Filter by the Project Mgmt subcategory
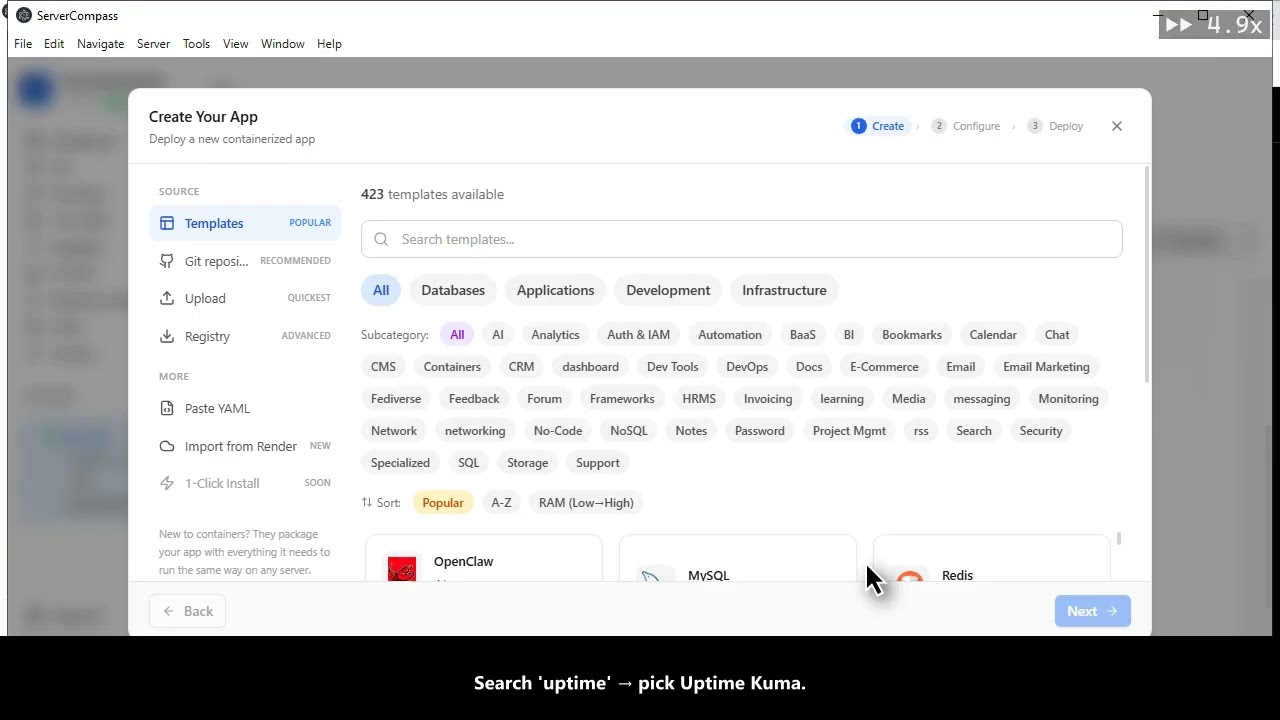This screenshot has height=720, width=1280. [849, 431]
